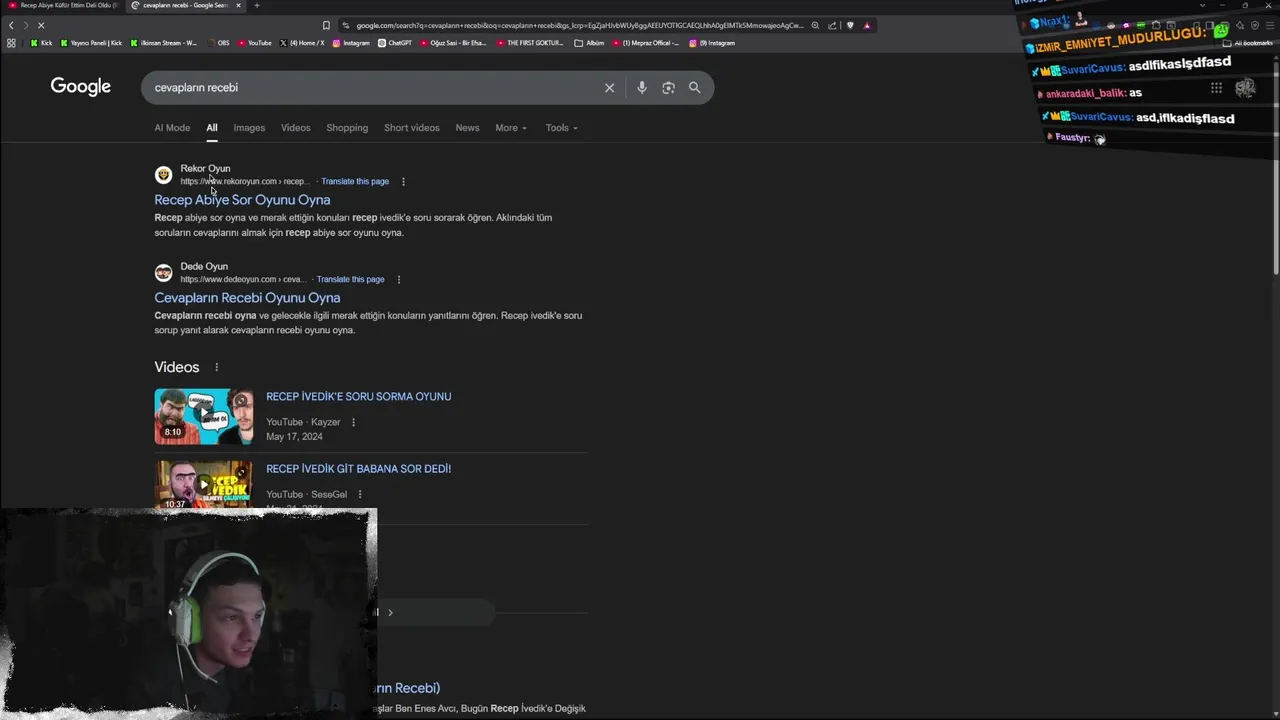Translate the Dede Oyun page

tap(350, 280)
